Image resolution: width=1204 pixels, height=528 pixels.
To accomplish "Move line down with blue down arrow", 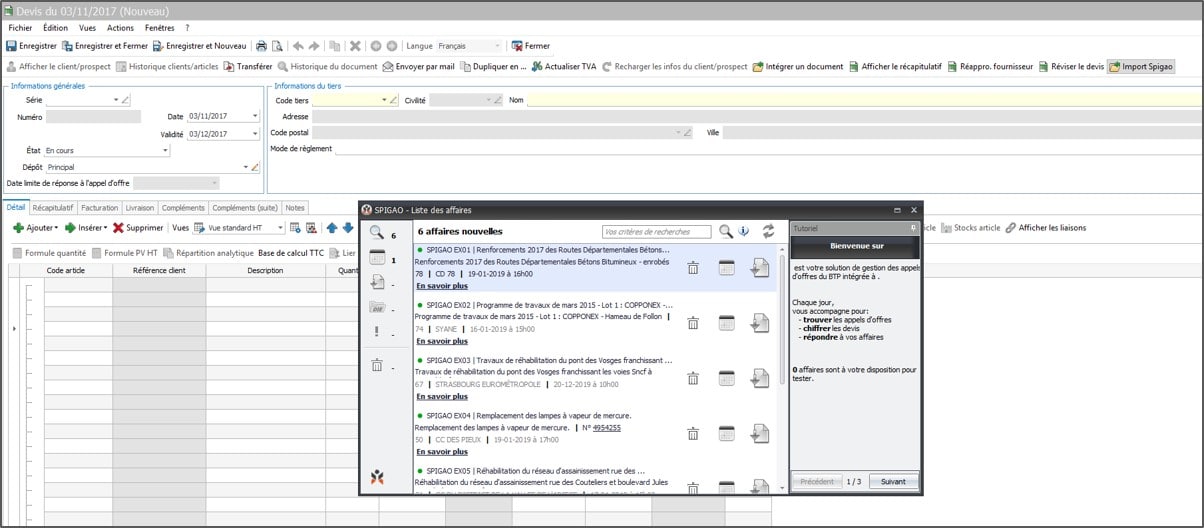I will click(x=348, y=227).
